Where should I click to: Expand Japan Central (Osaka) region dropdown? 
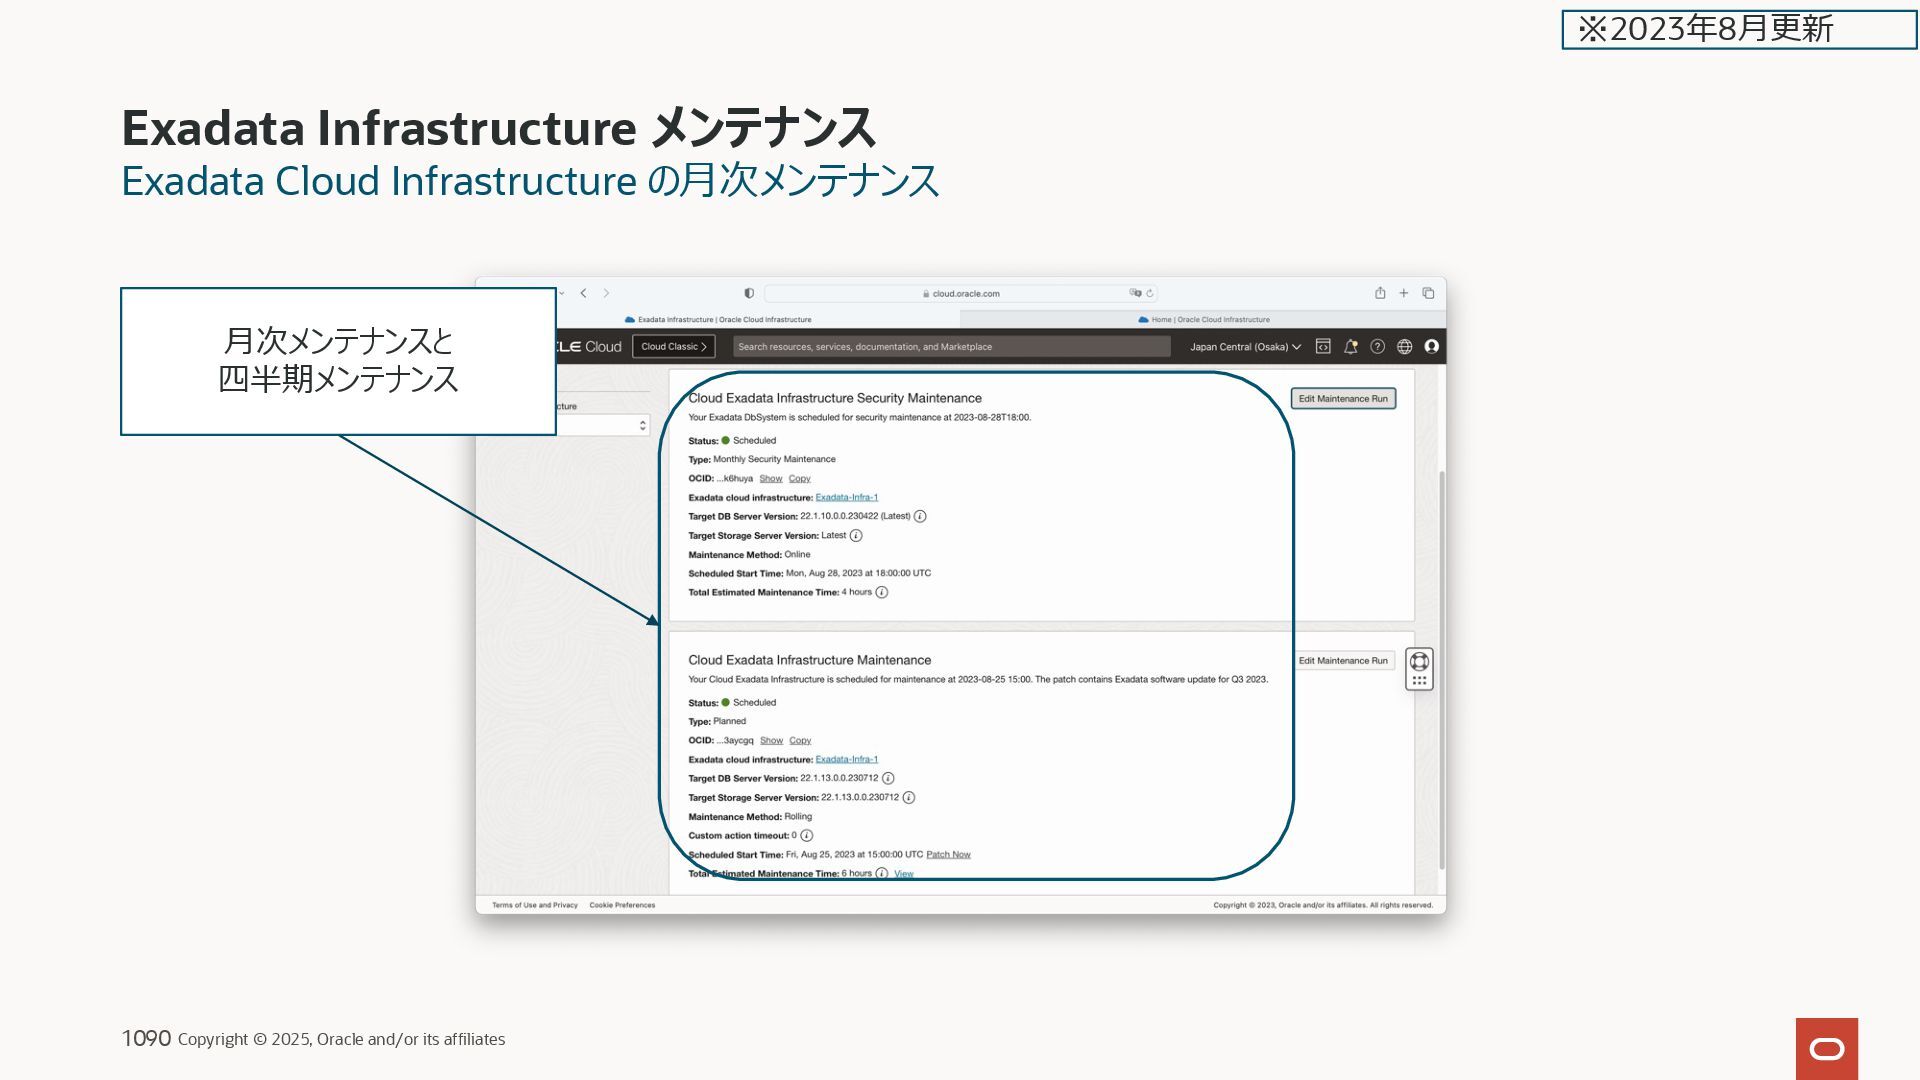pyautogui.click(x=1245, y=347)
